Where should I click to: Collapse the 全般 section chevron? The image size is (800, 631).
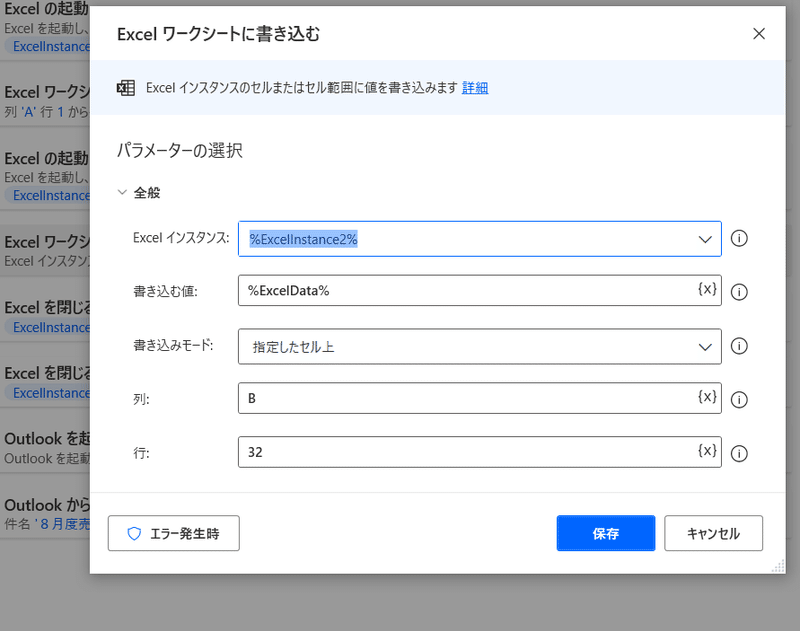pyautogui.click(x=122, y=192)
